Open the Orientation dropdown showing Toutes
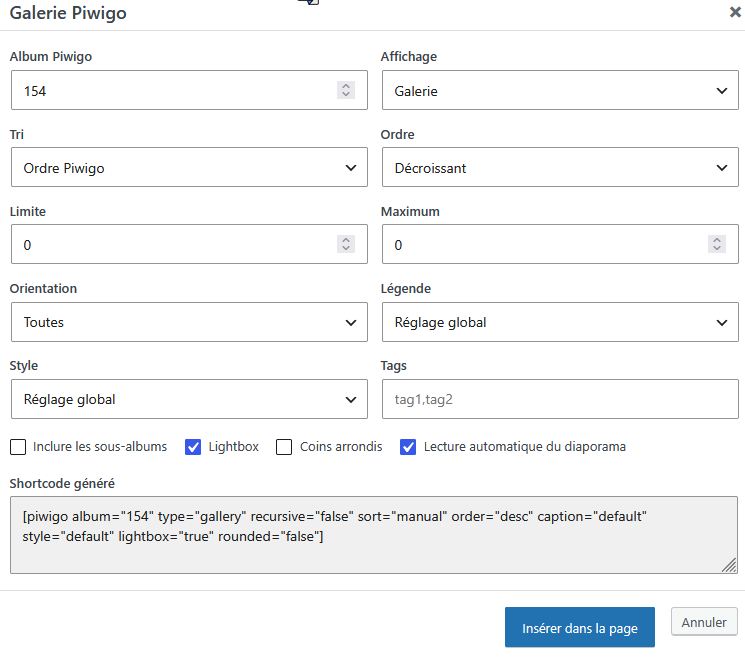 point(189,322)
